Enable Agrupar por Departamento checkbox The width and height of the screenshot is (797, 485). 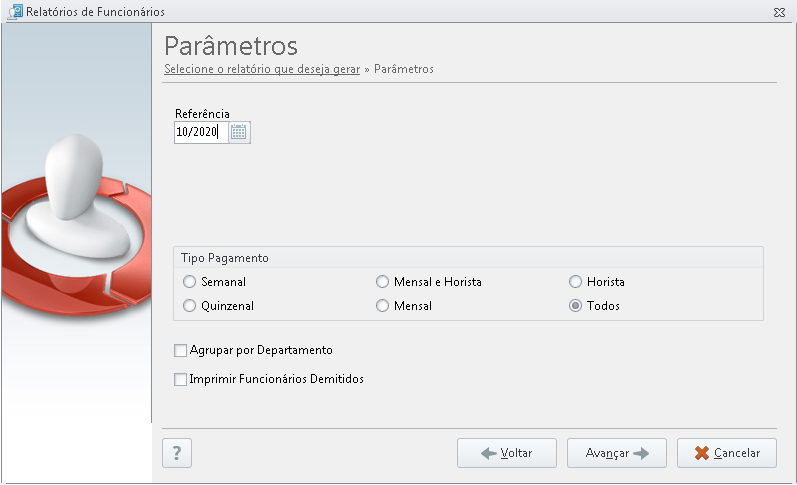tap(180, 350)
